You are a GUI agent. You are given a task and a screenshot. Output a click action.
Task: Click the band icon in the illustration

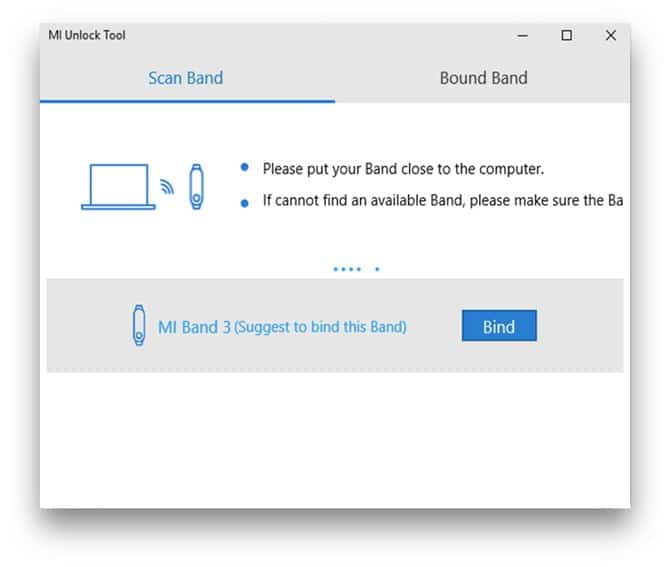tap(196, 187)
